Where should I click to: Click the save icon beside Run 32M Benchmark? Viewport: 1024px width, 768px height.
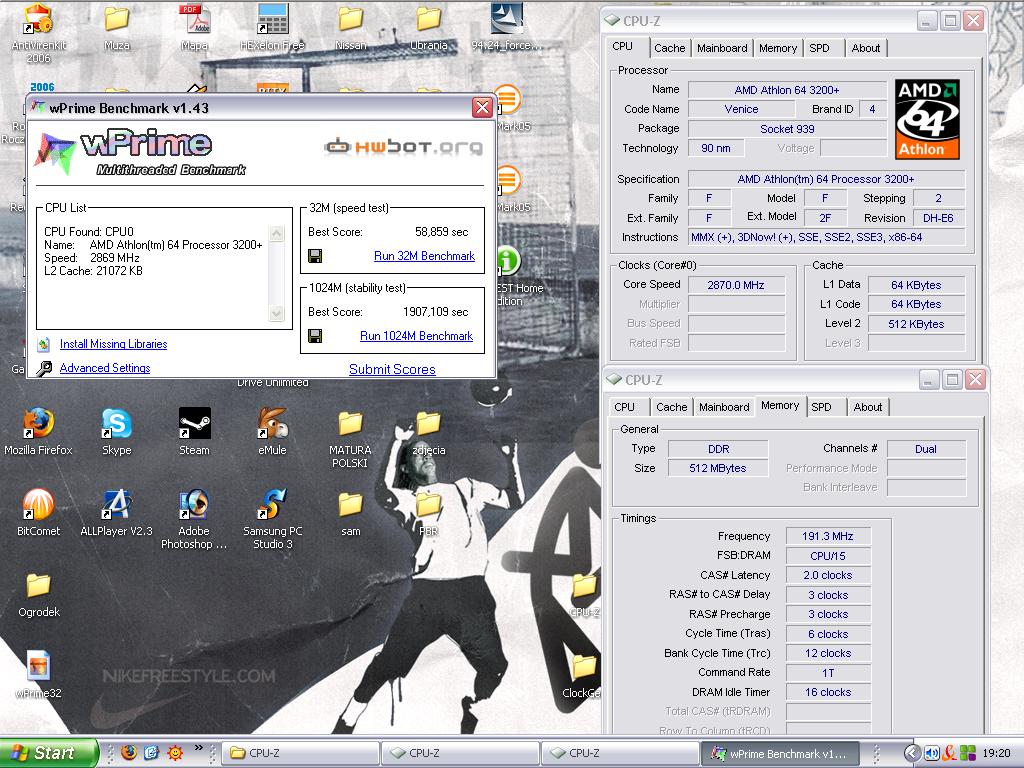click(315, 256)
